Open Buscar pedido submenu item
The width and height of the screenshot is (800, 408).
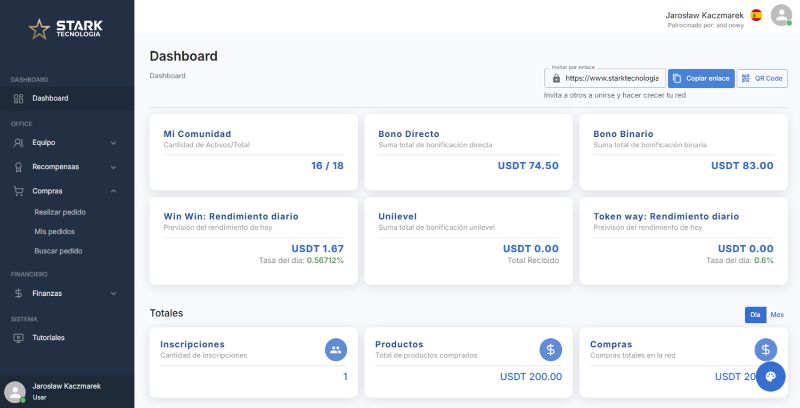coord(57,250)
